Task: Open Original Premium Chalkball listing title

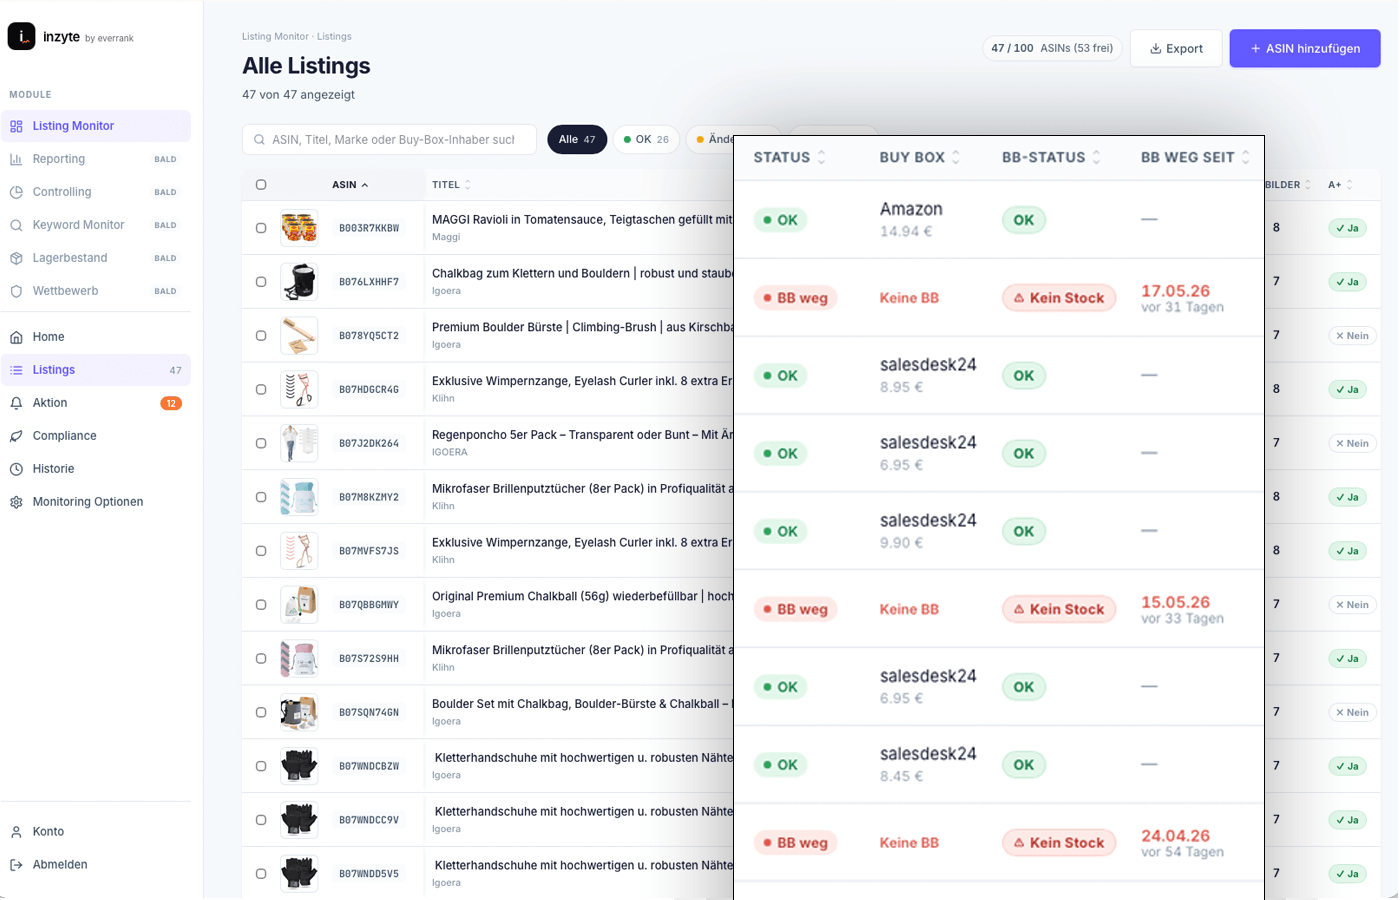Action: [582, 597]
